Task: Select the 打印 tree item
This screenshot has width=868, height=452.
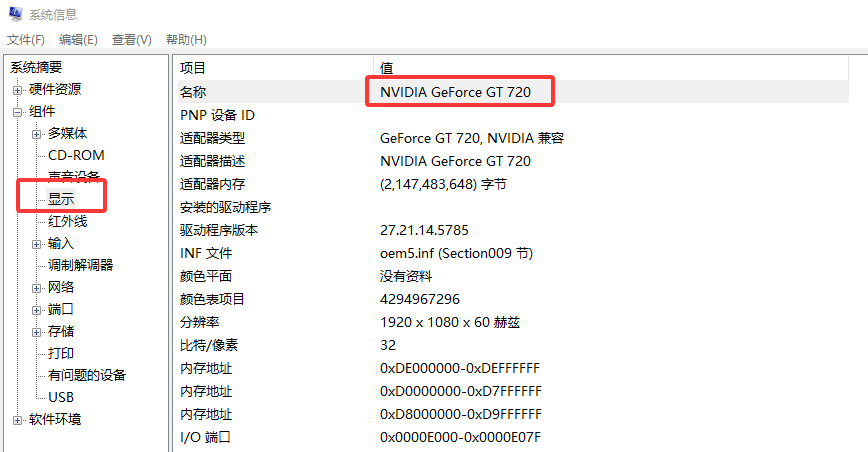Action: (x=61, y=353)
